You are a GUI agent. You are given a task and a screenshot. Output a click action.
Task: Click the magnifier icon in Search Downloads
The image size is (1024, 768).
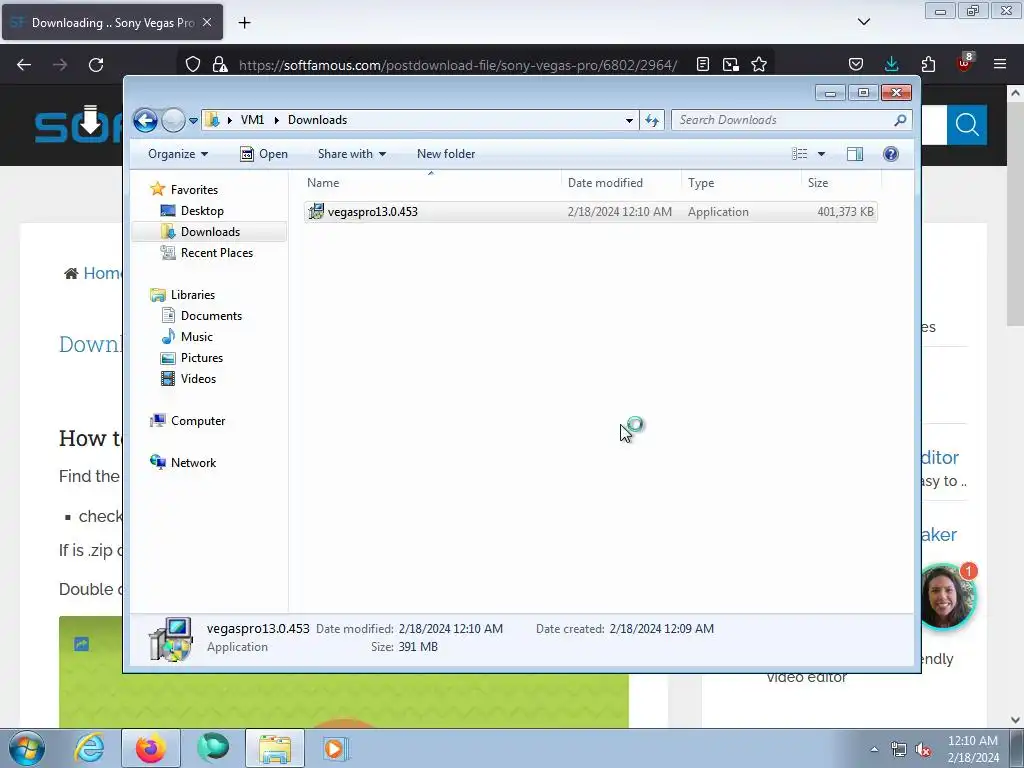pyautogui.click(x=900, y=120)
